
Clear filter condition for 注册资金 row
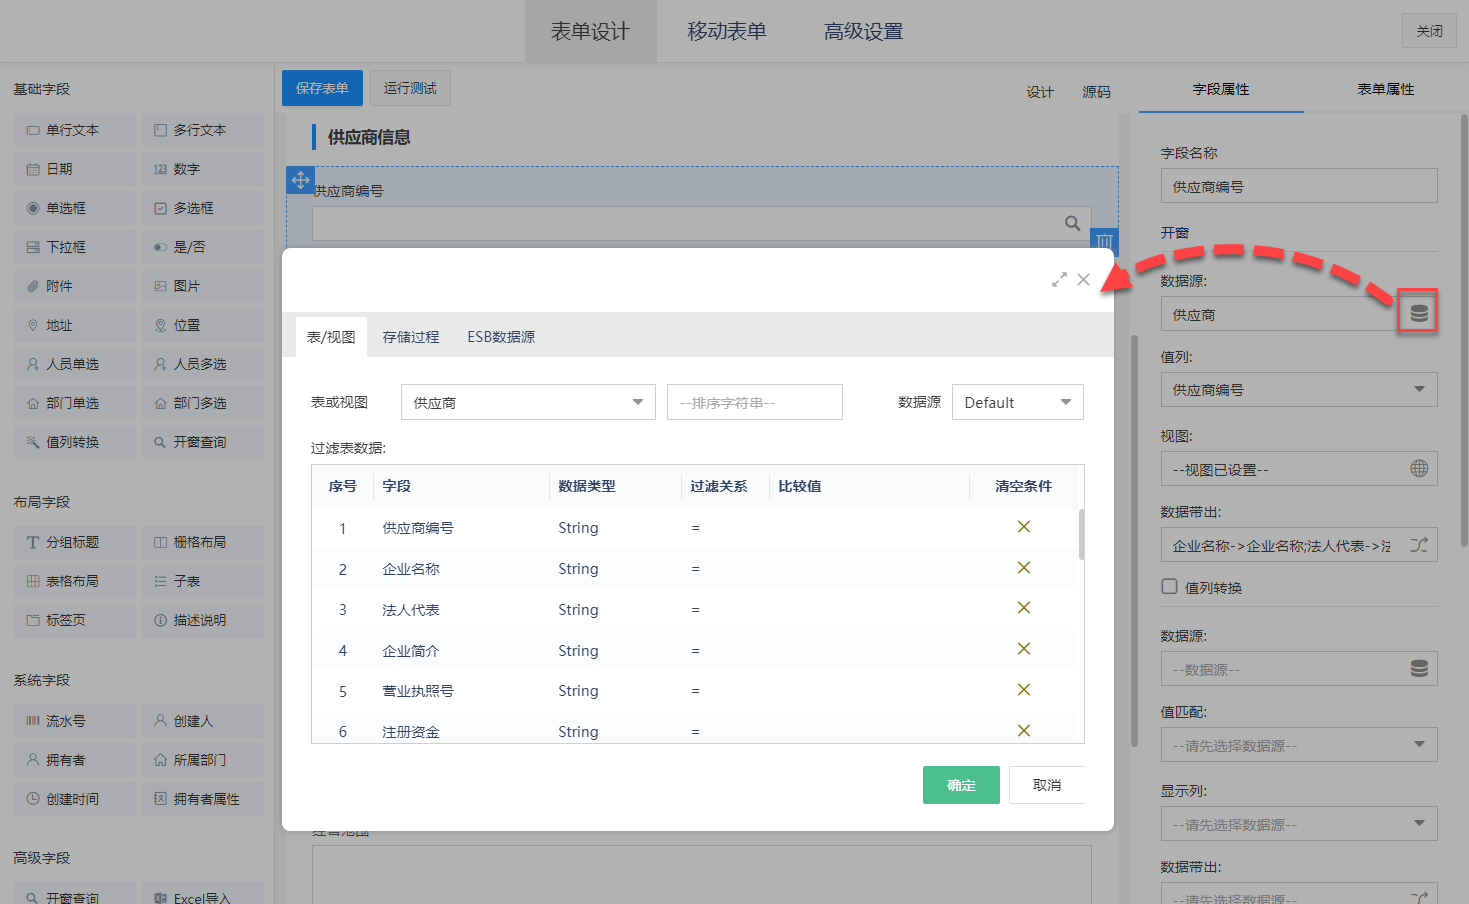coord(1024,731)
